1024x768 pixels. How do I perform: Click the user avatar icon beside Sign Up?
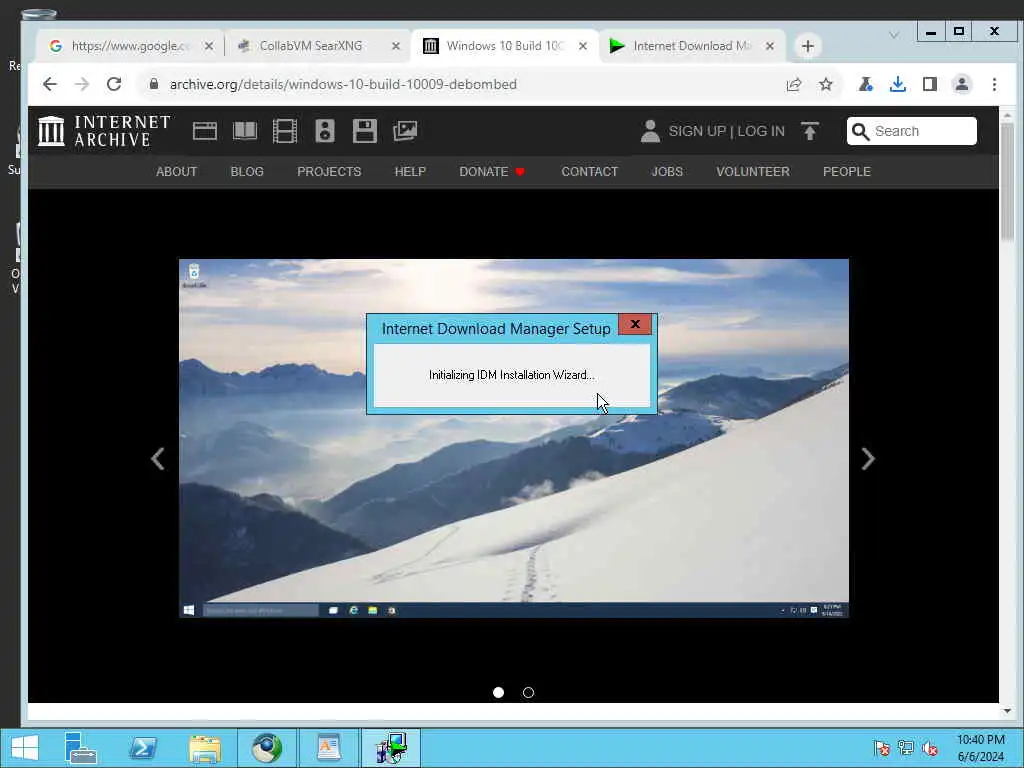coord(650,131)
